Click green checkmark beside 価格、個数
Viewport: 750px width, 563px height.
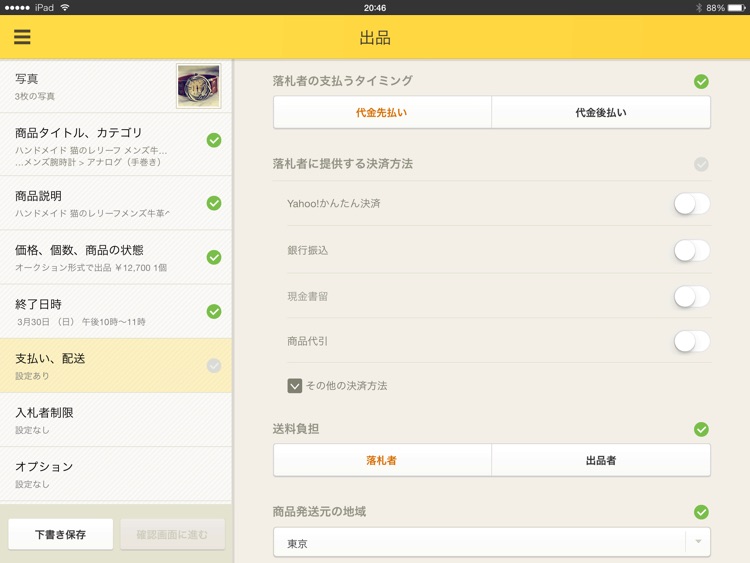(214, 257)
